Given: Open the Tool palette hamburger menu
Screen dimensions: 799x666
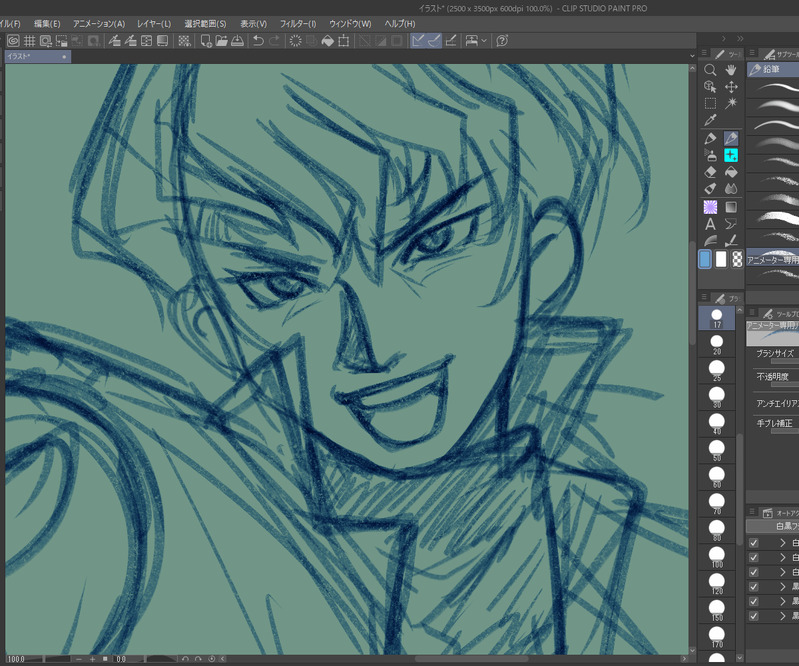Looking at the screenshot, I should pos(704,54).
